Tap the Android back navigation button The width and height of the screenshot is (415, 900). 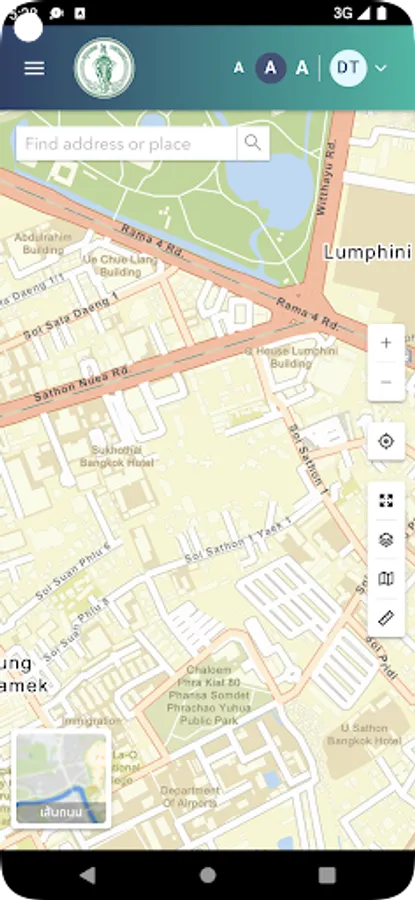(88, 875)
